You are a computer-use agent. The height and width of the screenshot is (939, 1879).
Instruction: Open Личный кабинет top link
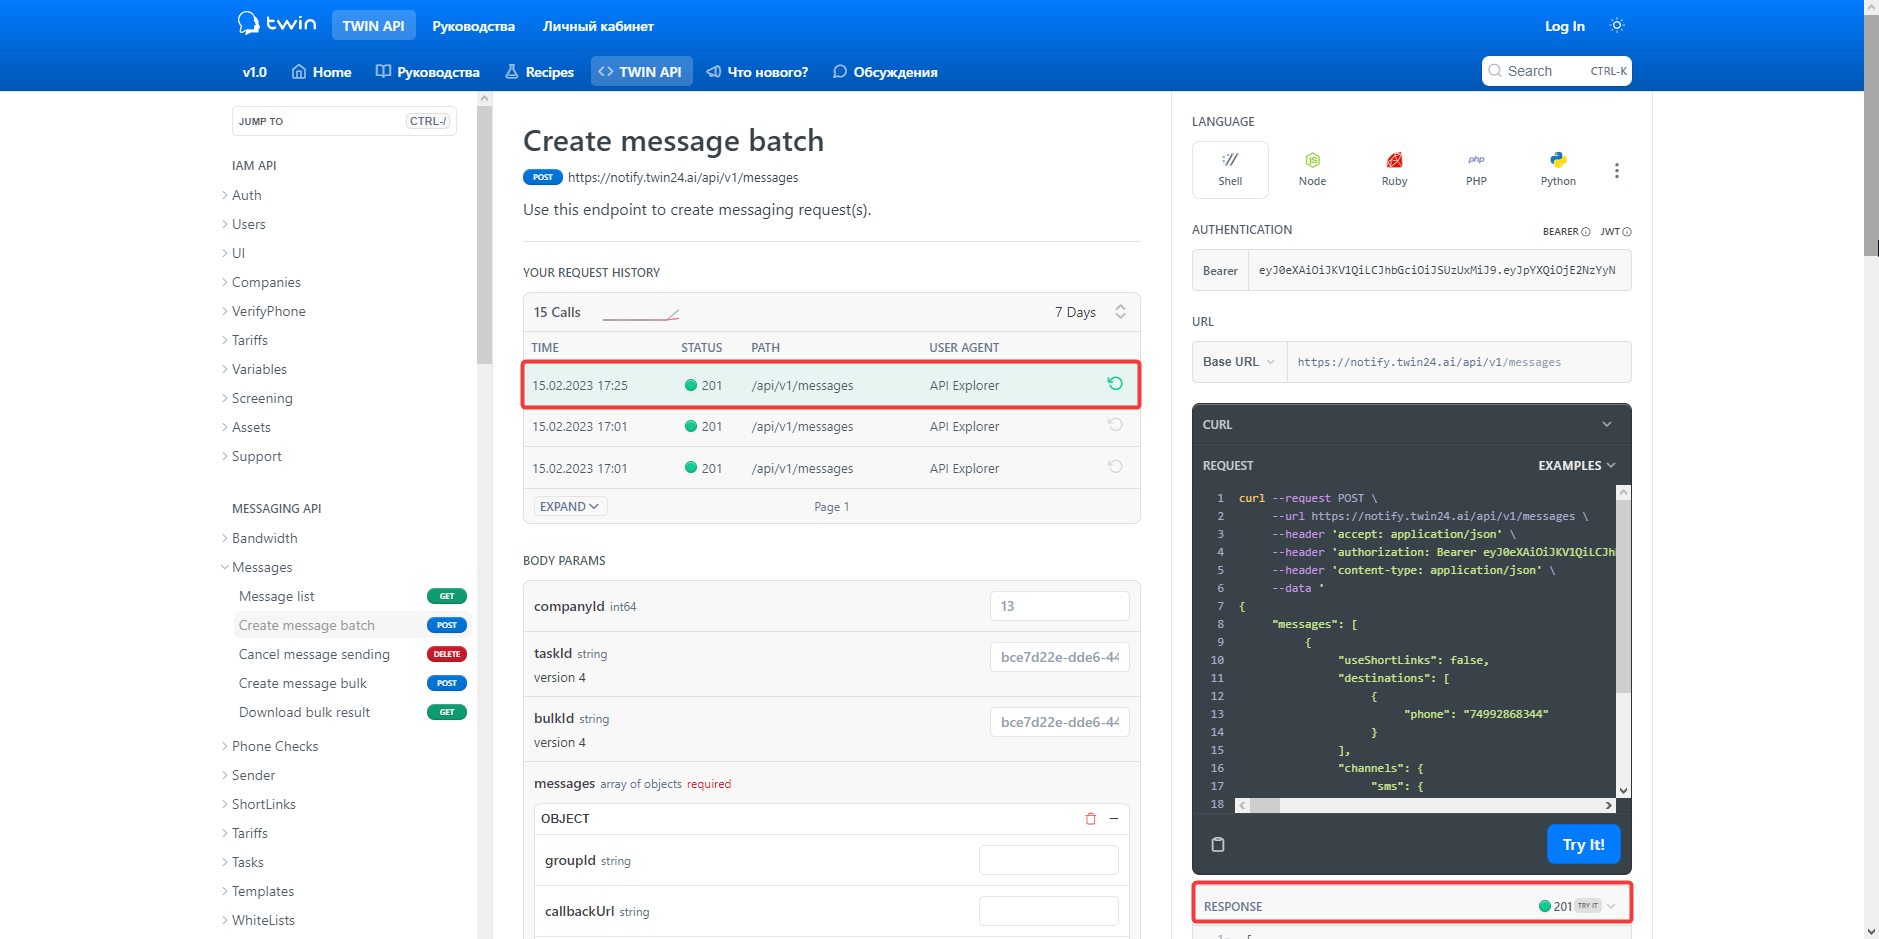[x=598, y=26]
